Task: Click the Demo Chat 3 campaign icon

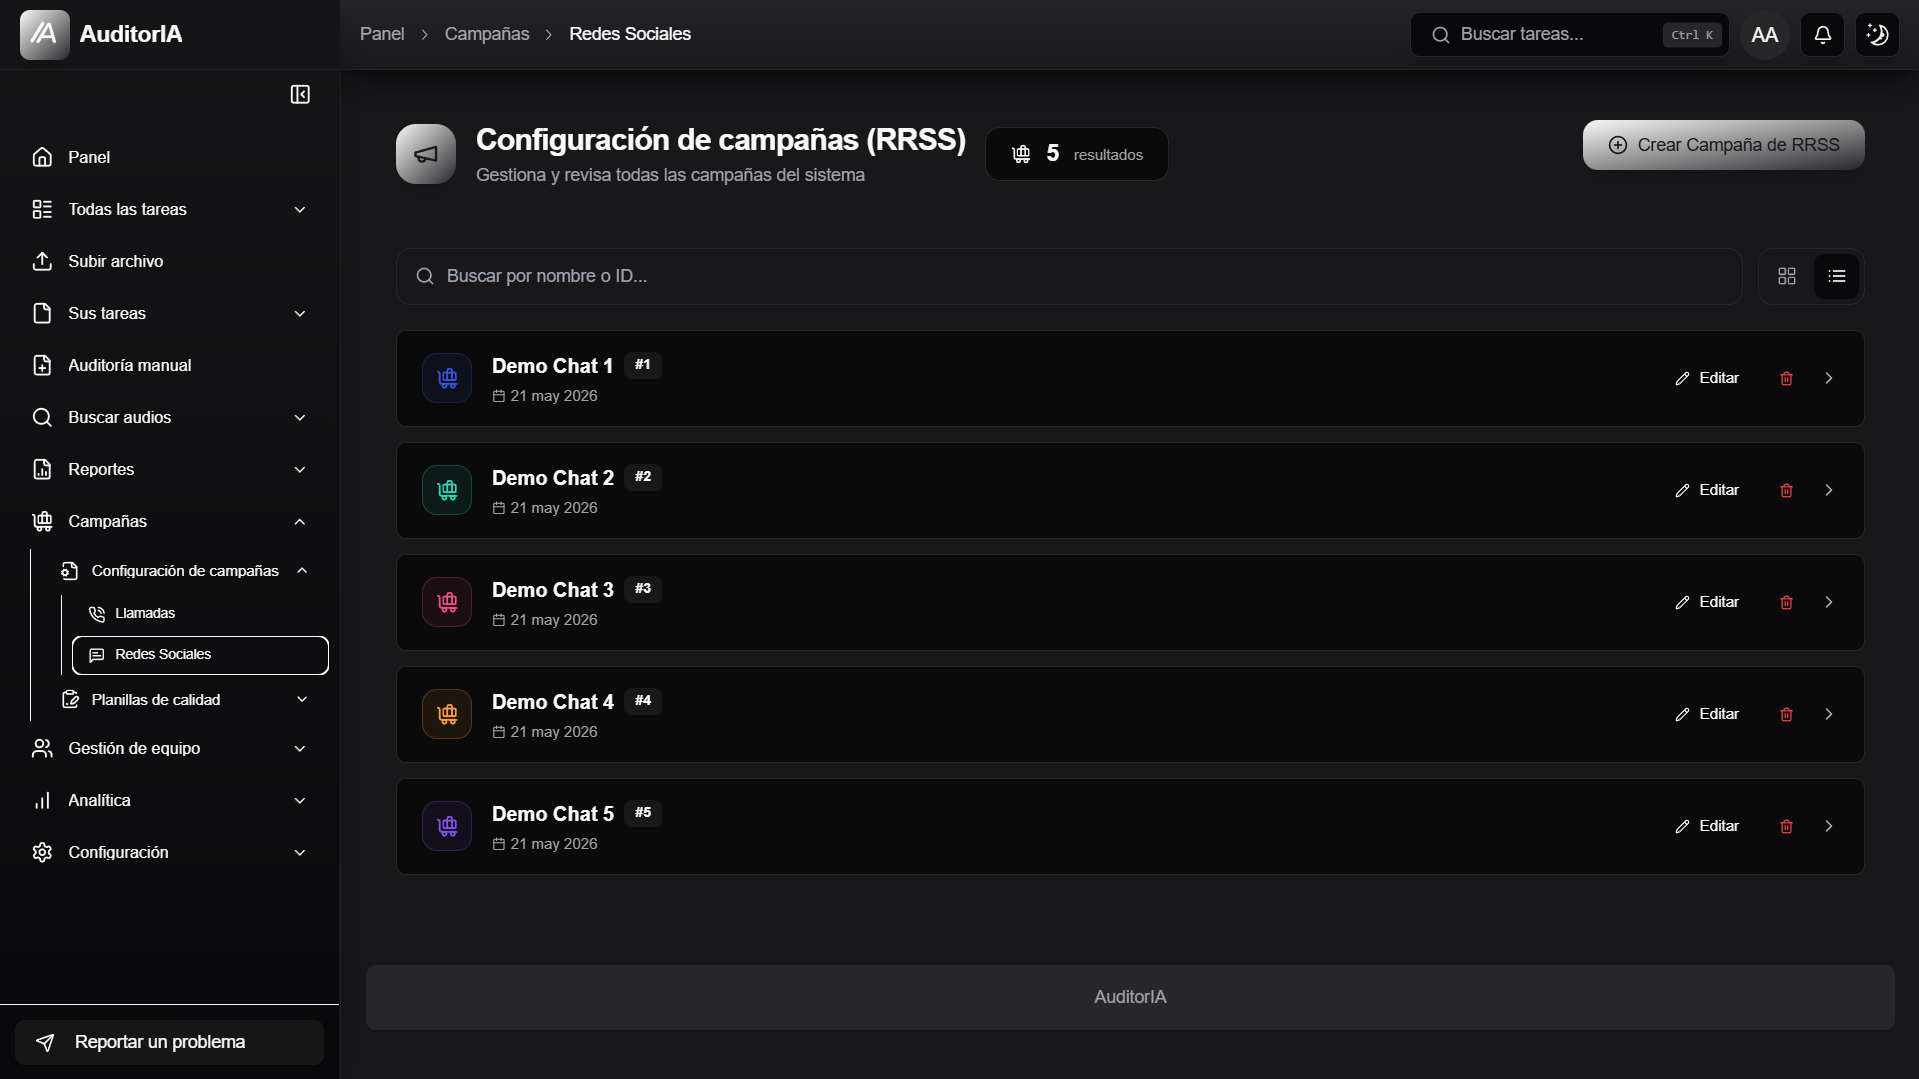Action: (x=447, y=602)
